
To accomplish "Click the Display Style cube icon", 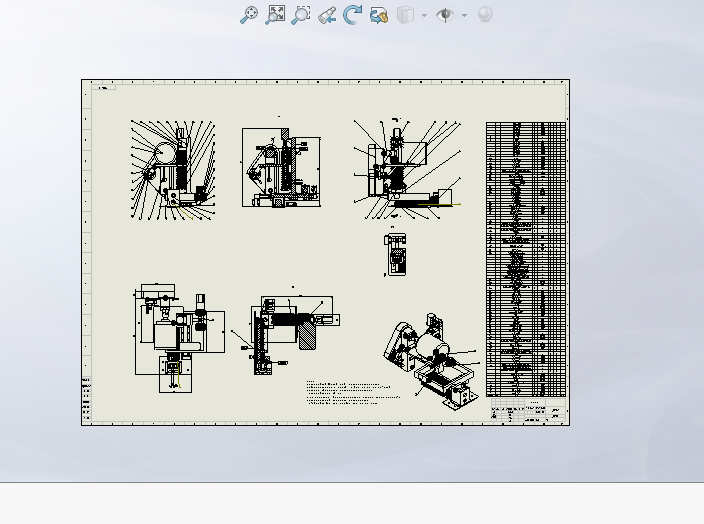I will 405,15.
